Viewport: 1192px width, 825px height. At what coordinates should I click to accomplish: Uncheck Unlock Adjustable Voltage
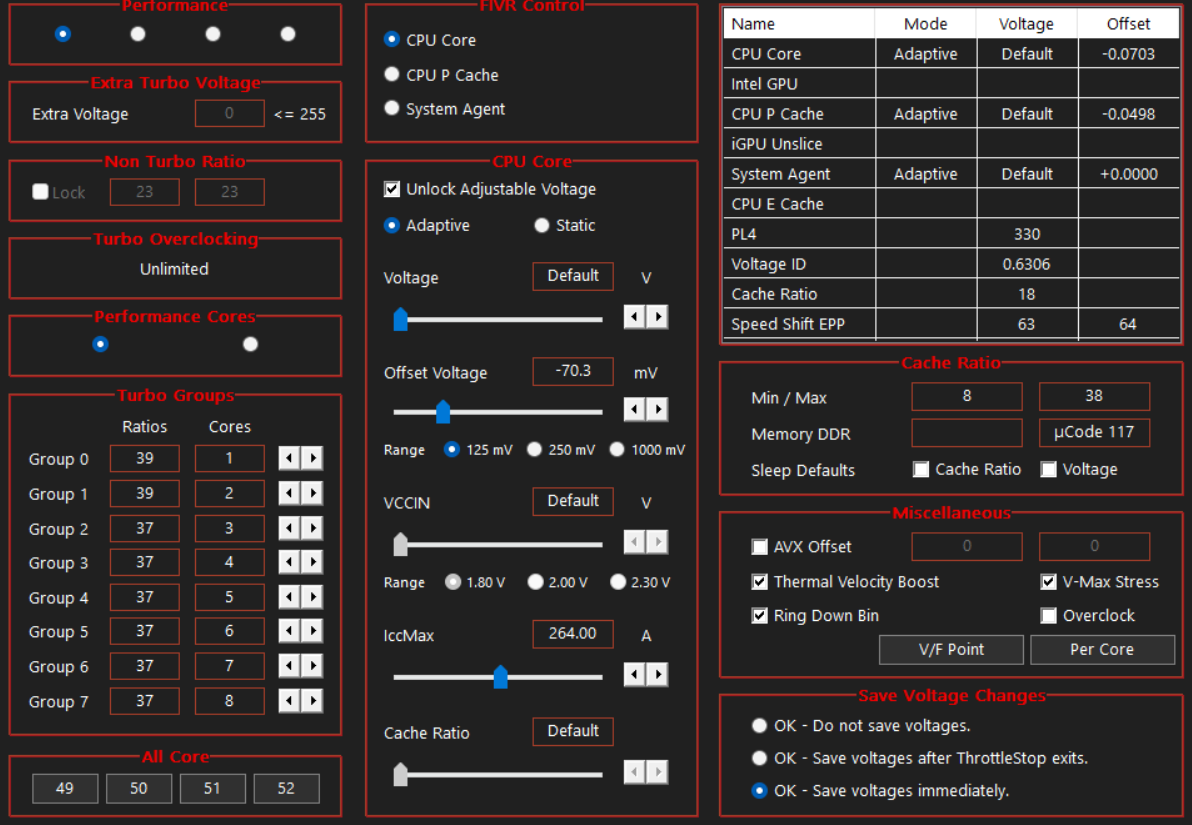(x=392, y=189)
